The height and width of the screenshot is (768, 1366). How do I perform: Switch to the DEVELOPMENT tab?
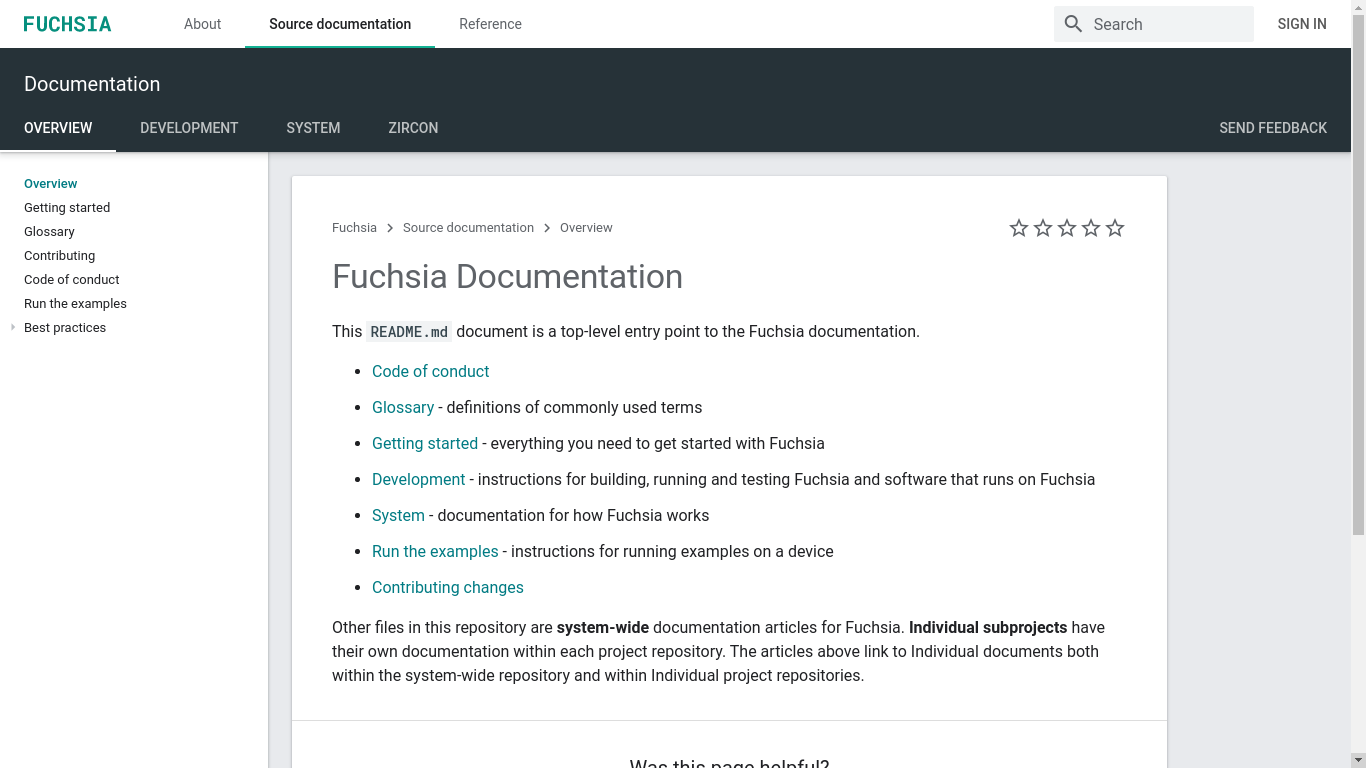coord(189,128)
